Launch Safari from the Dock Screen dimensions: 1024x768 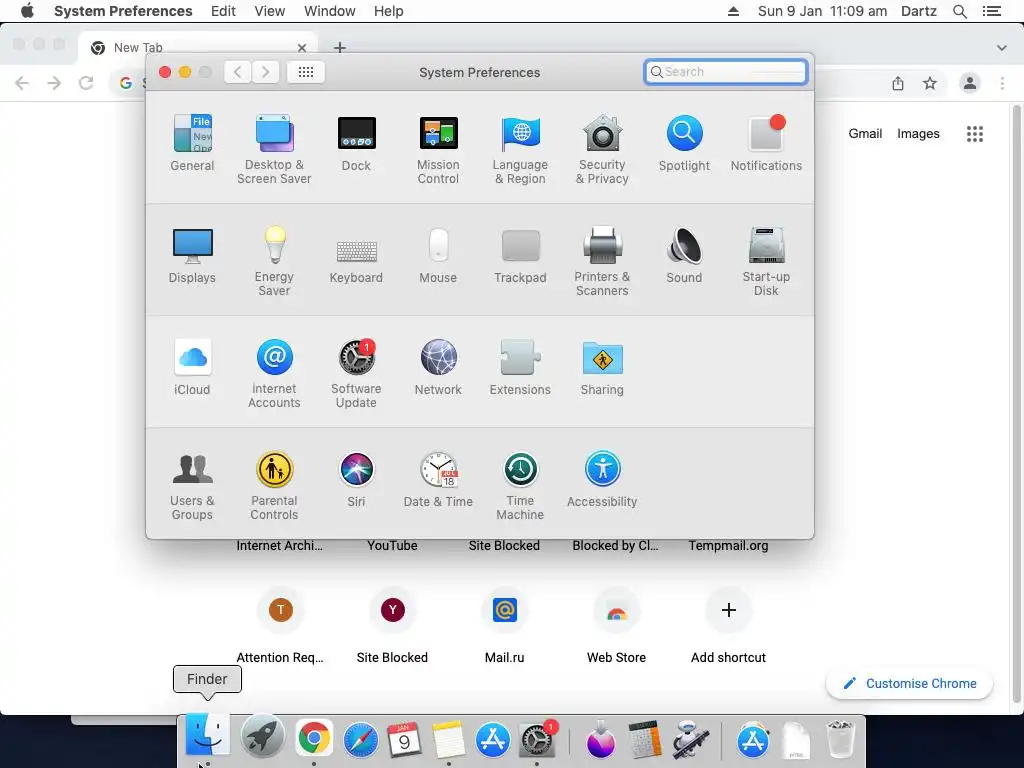[360, 739]
